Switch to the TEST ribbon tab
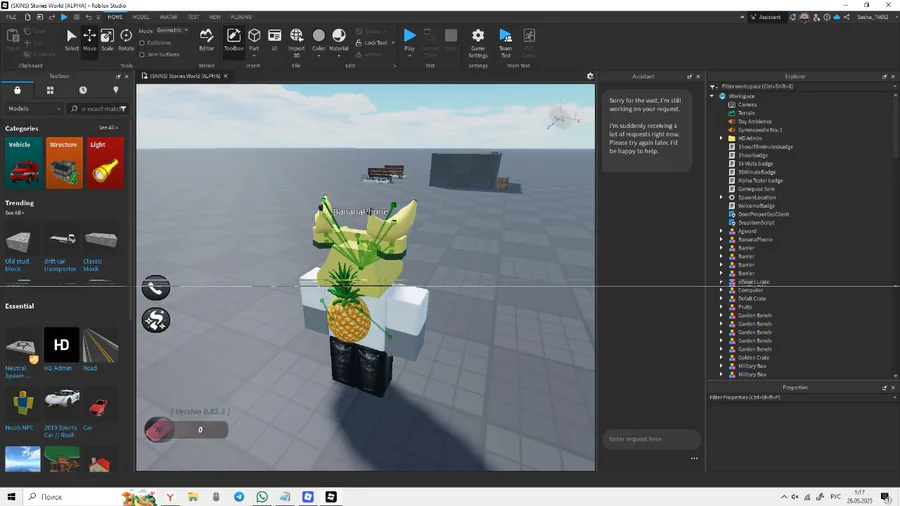 coord(193,17)
